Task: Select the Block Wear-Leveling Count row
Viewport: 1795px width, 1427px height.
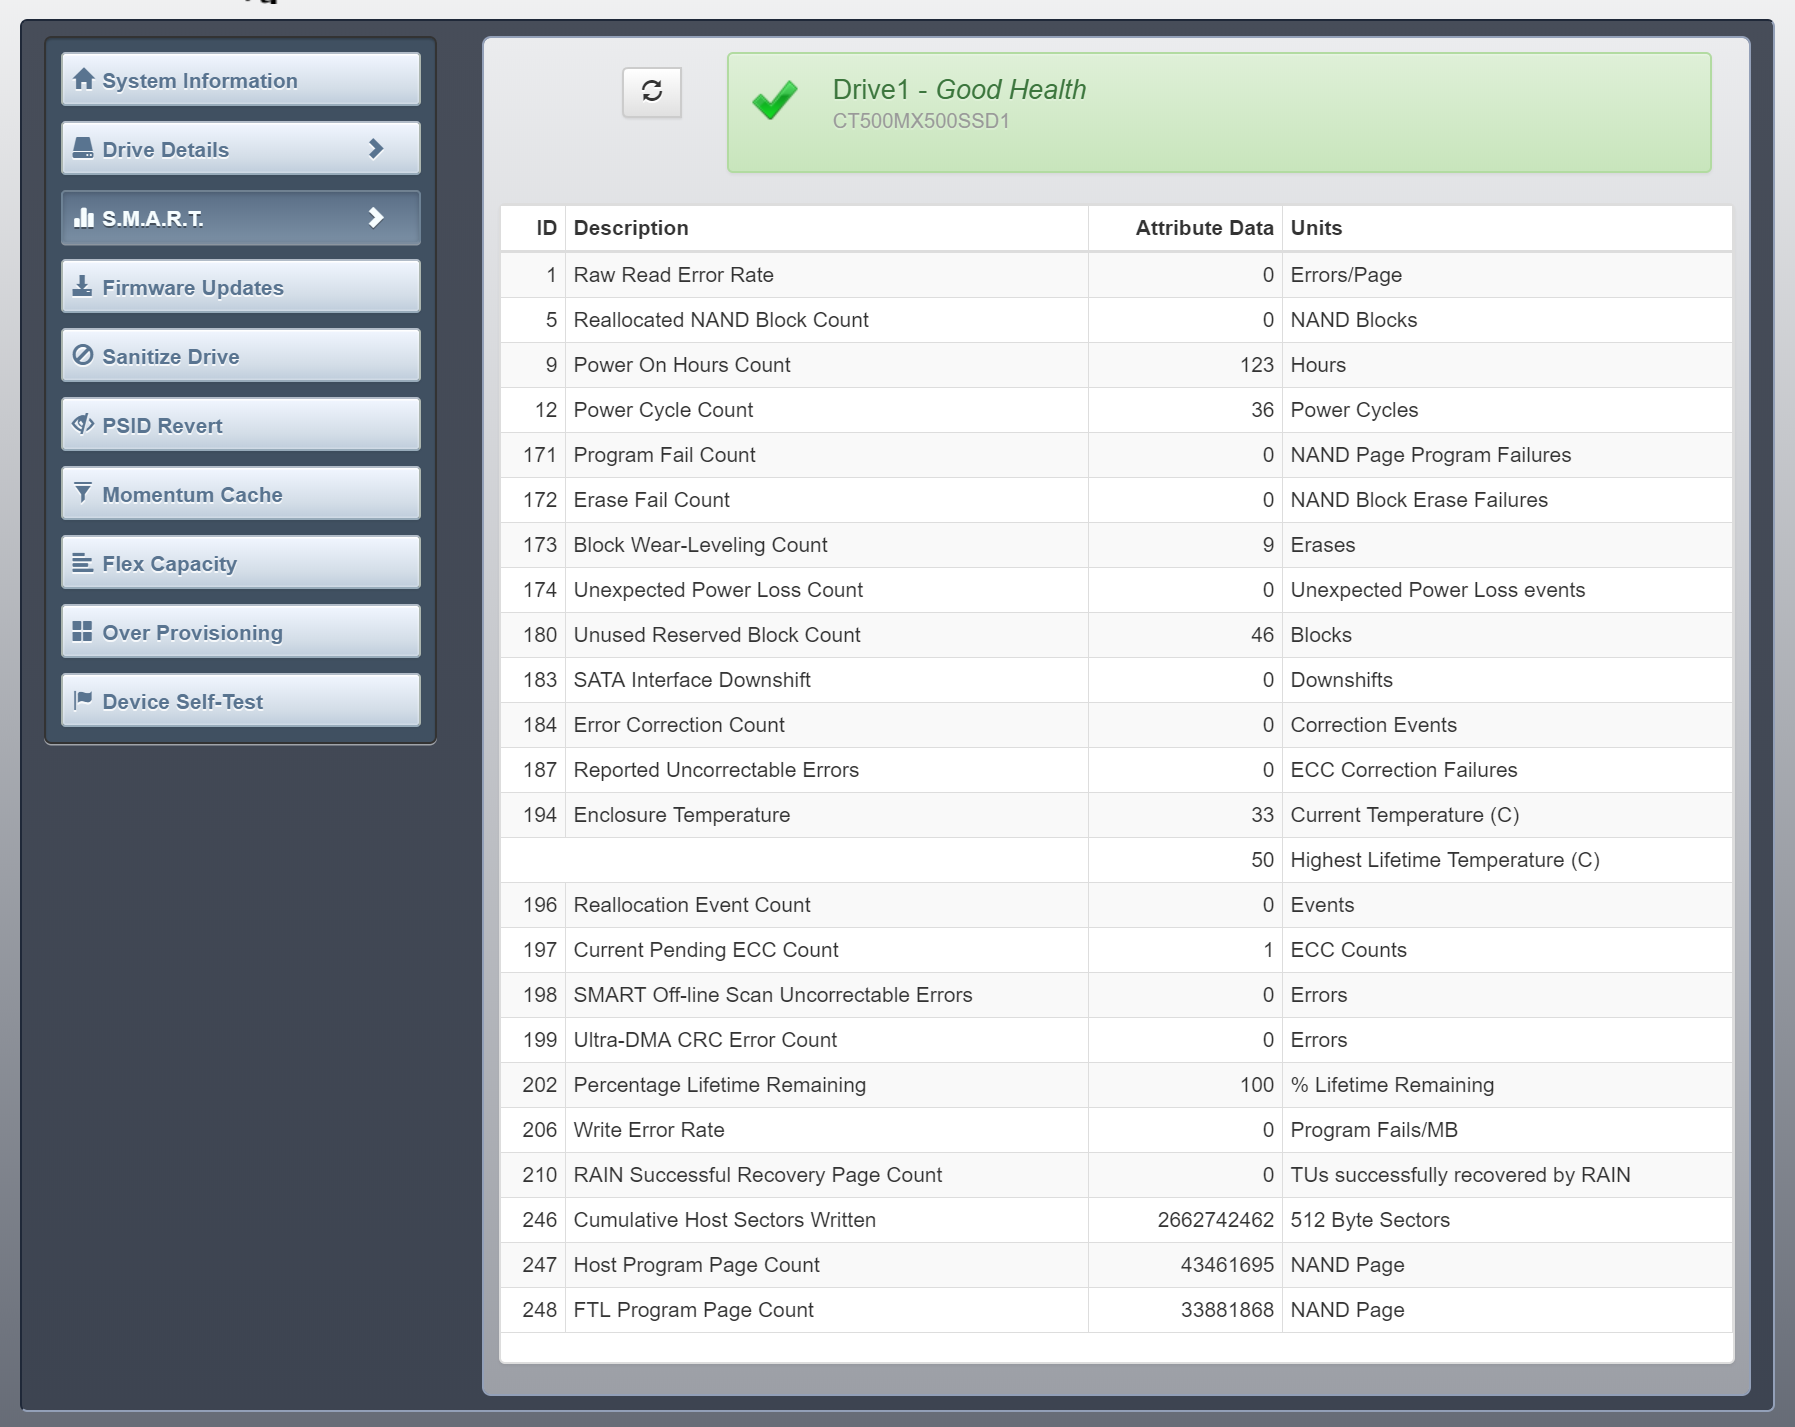Action: [1116, 545]
